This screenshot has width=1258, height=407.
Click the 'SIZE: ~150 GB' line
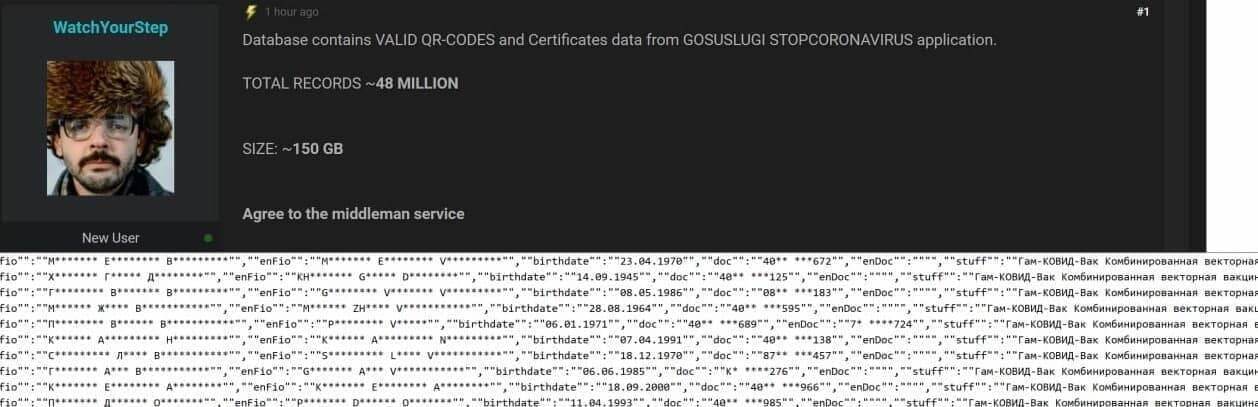292,148
